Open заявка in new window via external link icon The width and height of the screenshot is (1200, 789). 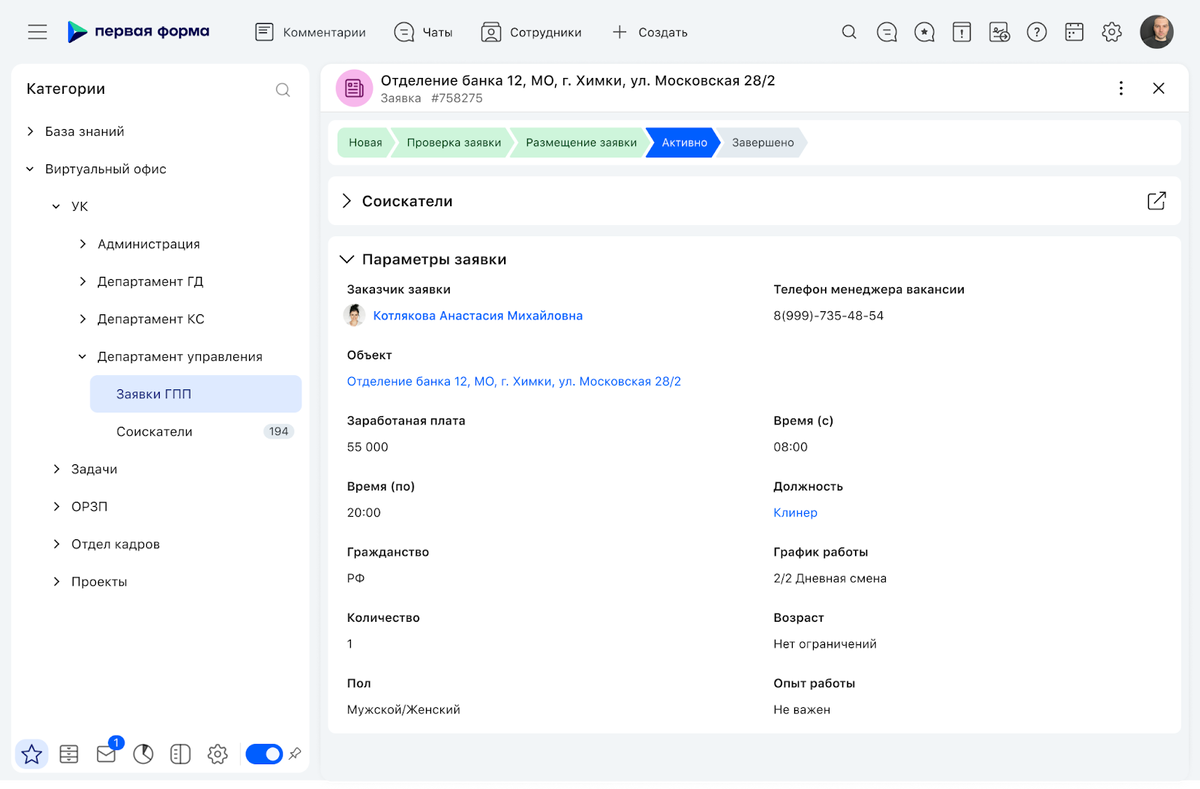pos(1156,200)
